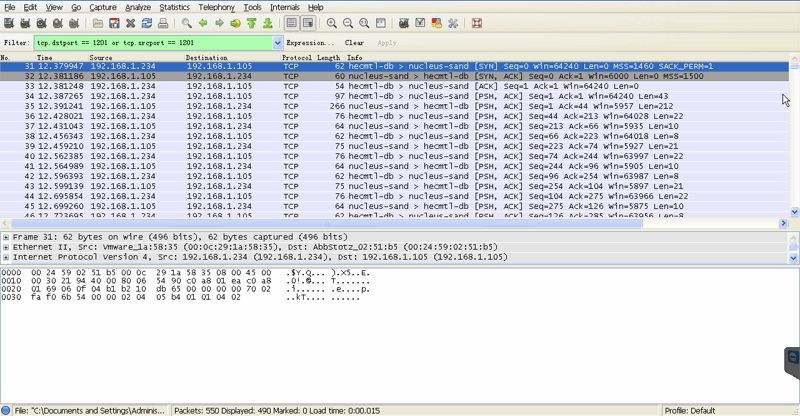Click the Zoom In toolbar icon
The width and height of the screenshot is (800, 416).
[331, 23]
